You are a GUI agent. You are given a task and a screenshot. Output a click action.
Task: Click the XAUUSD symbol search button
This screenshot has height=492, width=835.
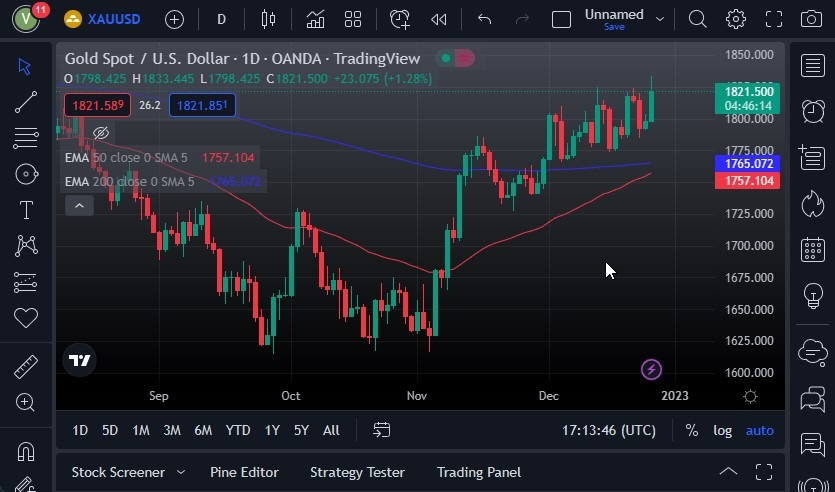[x=113, y=19]
